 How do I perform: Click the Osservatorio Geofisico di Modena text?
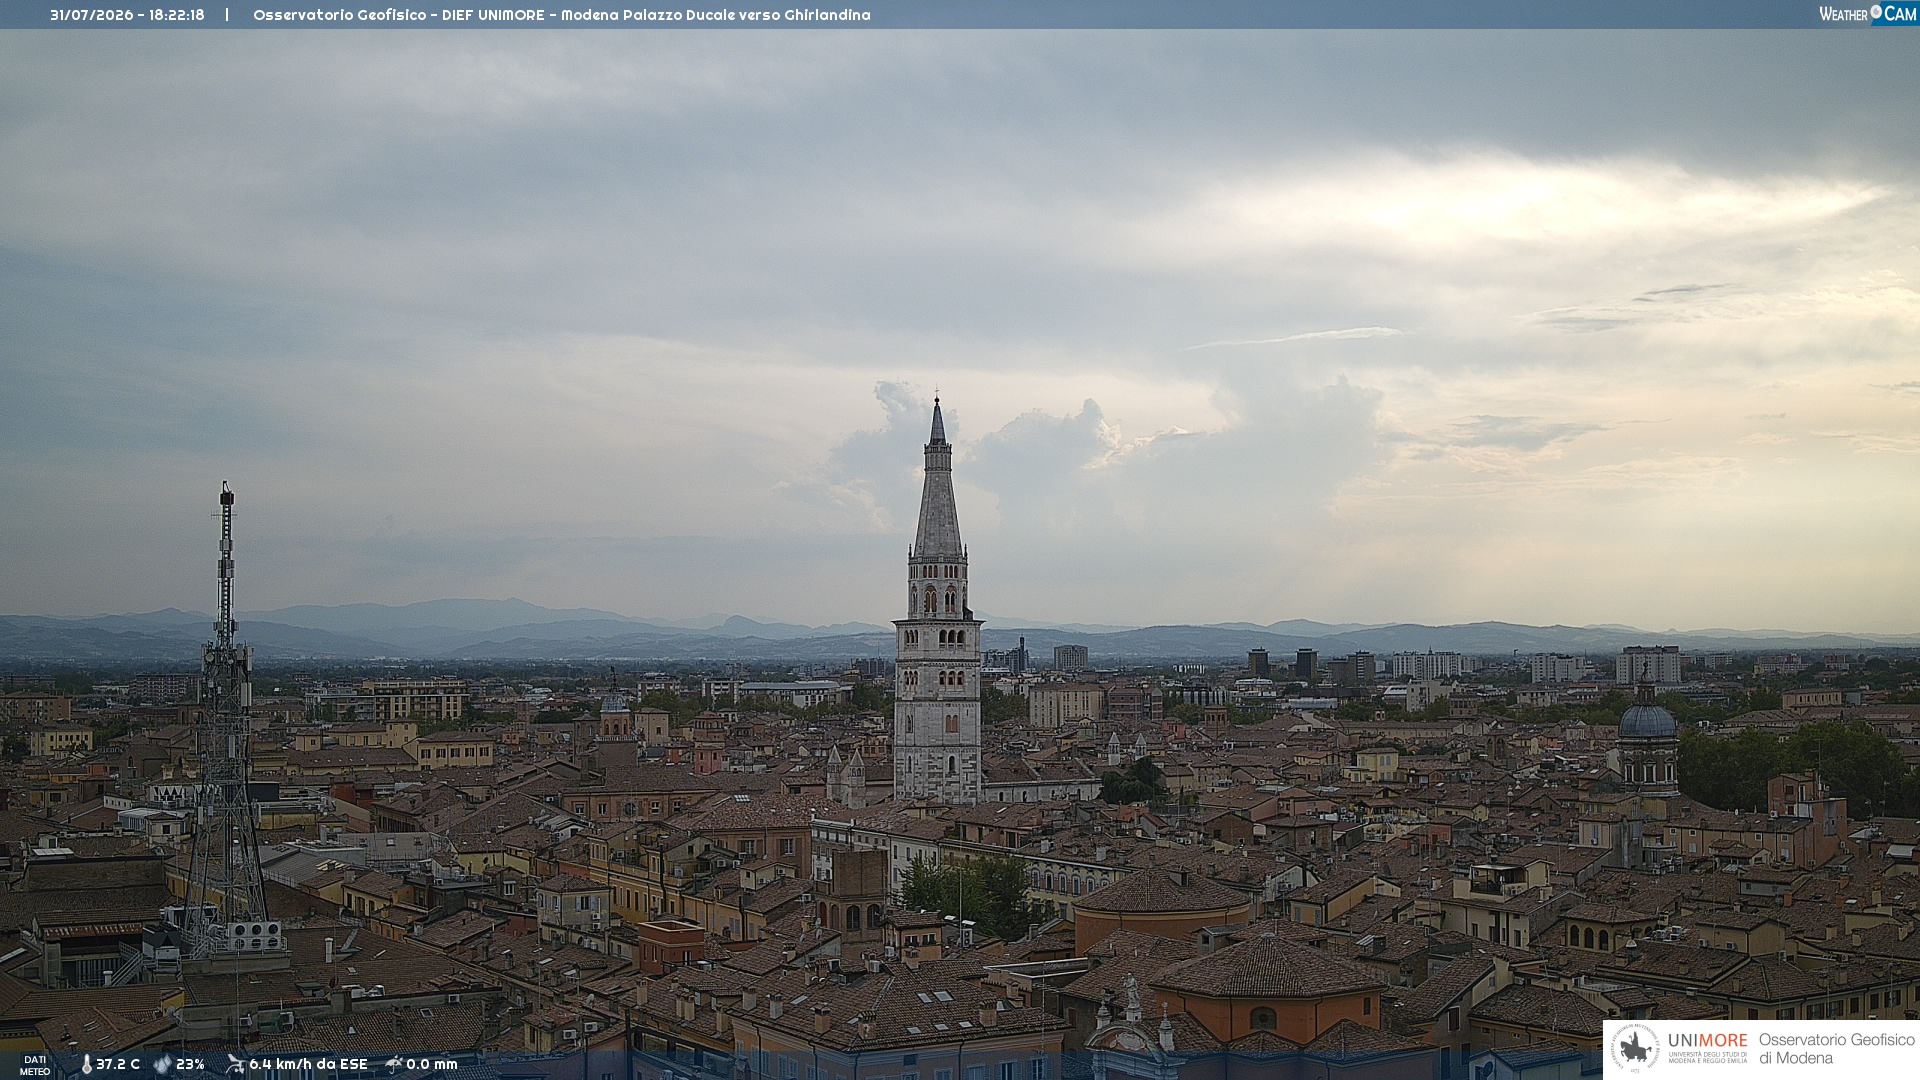point(1836,1049)
